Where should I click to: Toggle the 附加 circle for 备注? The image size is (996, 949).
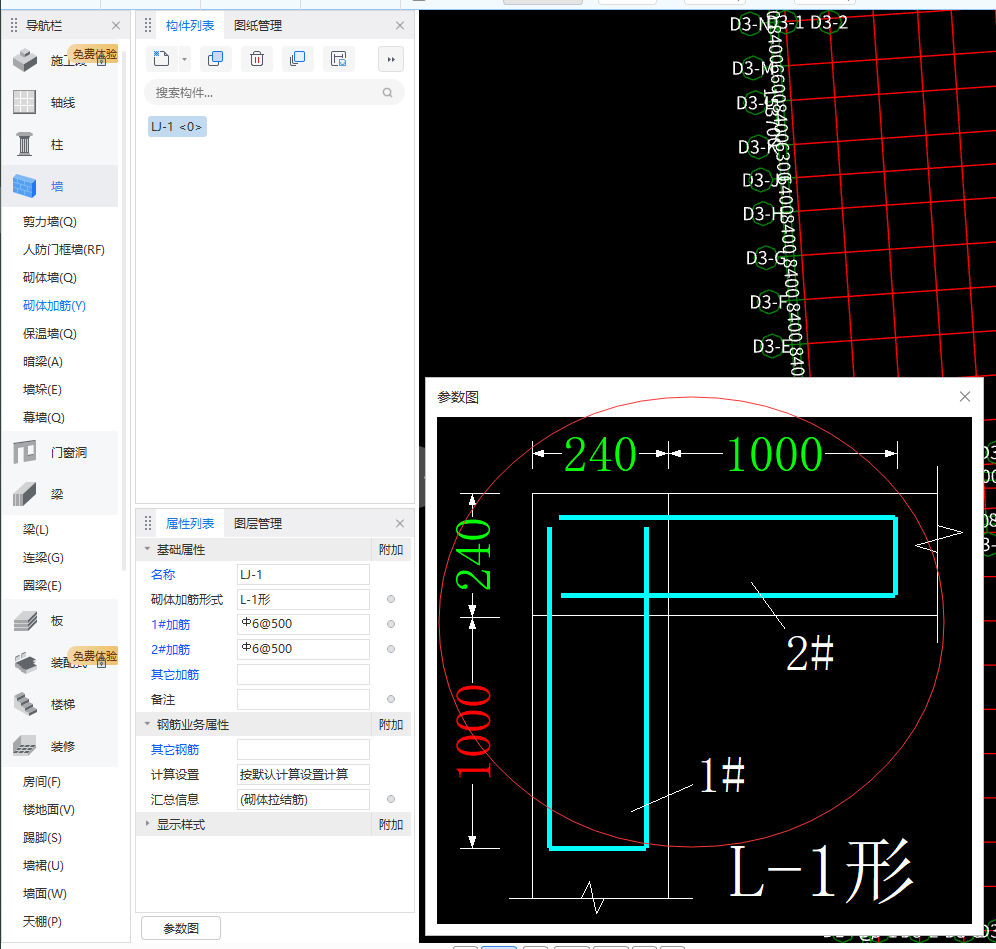[391, 699]
